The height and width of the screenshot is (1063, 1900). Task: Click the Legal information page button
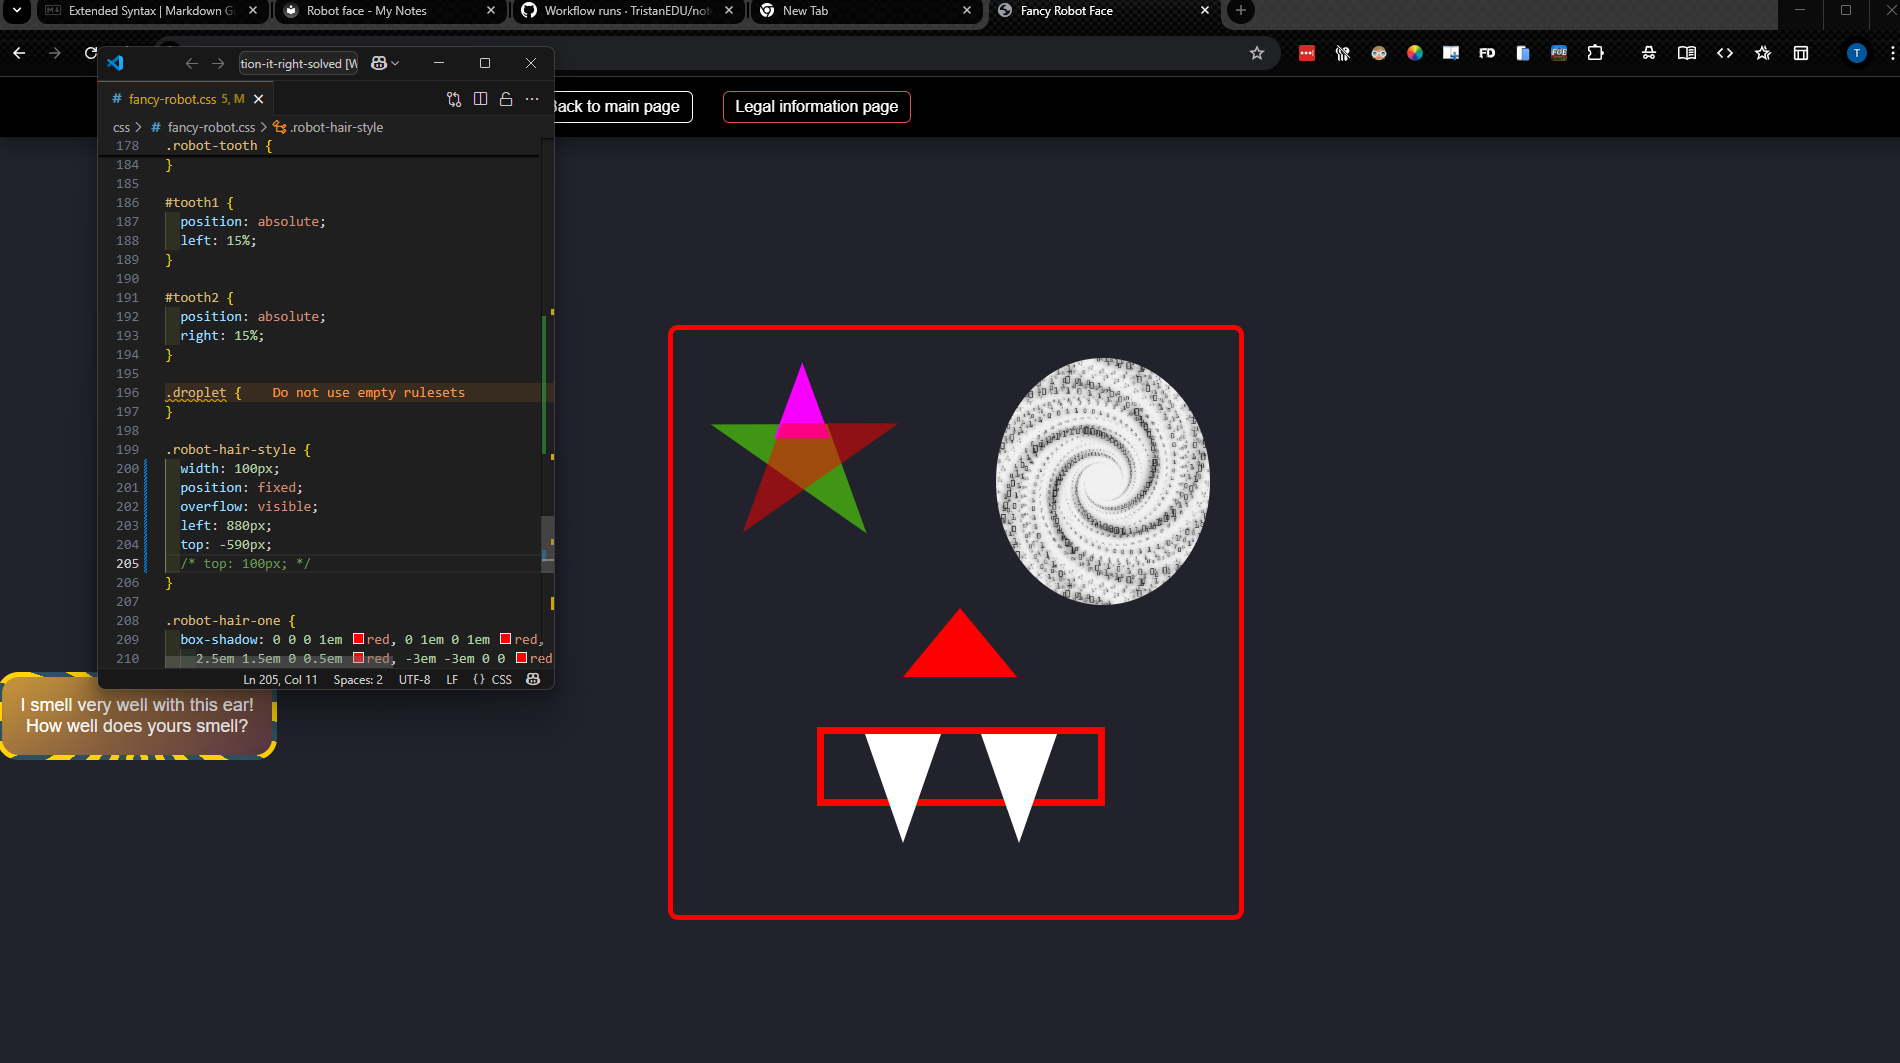click(x=817, y=107)
